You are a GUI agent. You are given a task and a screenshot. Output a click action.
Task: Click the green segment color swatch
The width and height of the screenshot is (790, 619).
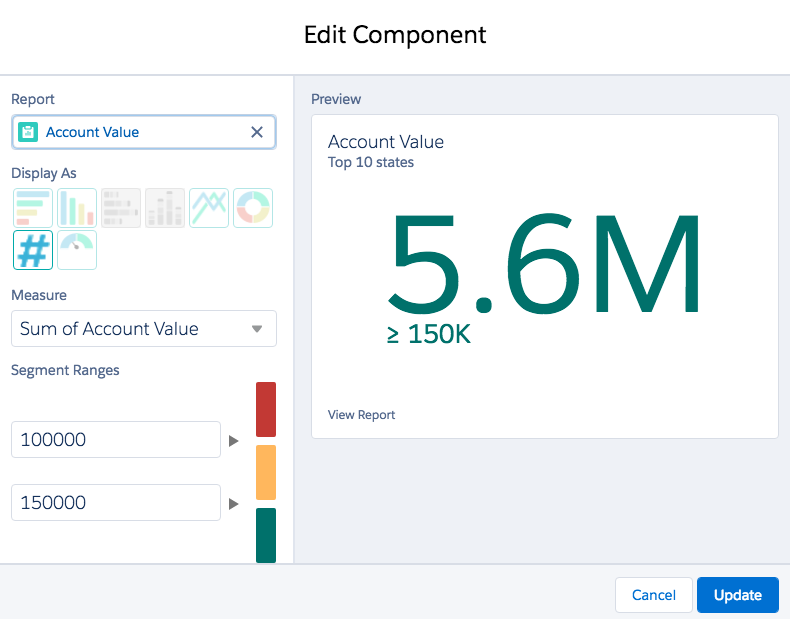(266, 535)
